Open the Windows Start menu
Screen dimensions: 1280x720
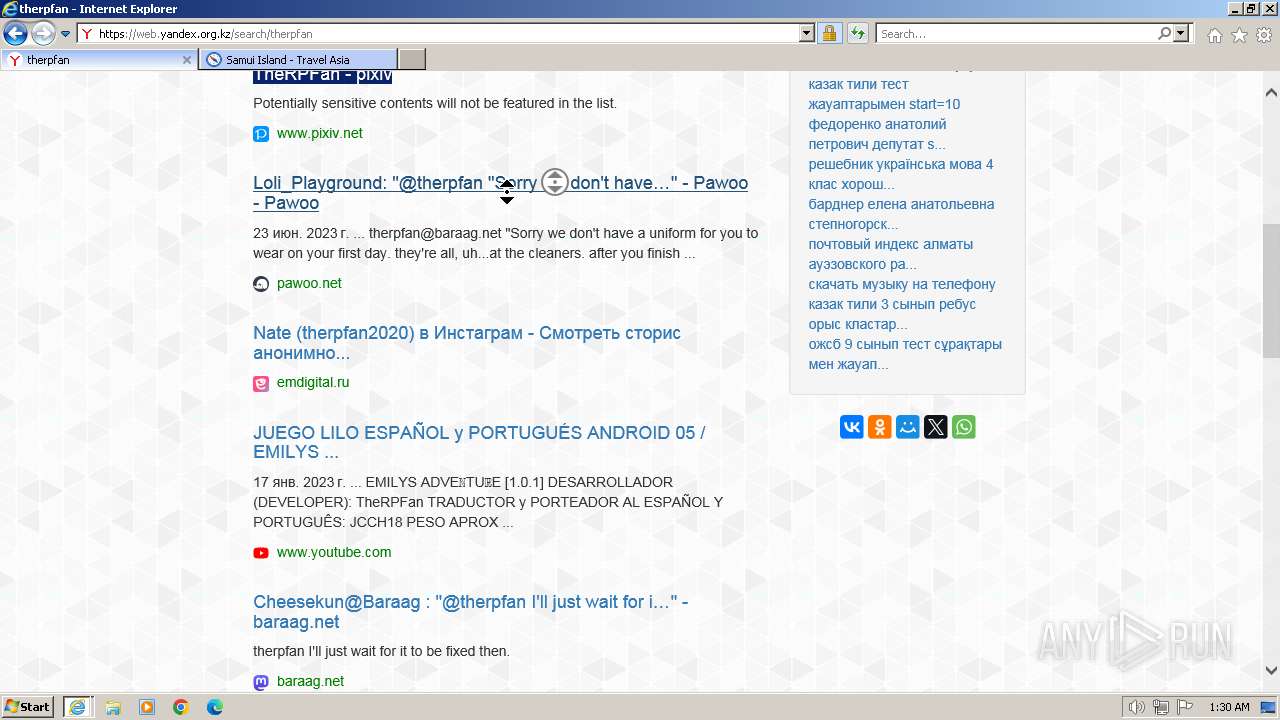click(28, 706)
